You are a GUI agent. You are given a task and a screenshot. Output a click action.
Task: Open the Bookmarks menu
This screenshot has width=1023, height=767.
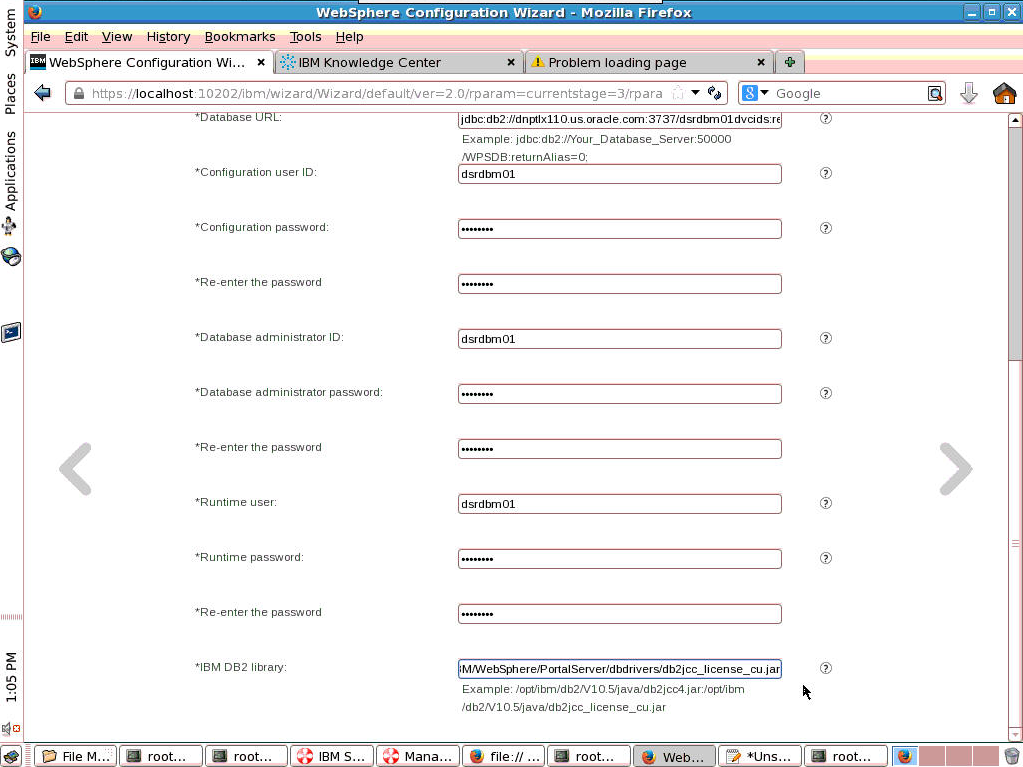(240, 37)
